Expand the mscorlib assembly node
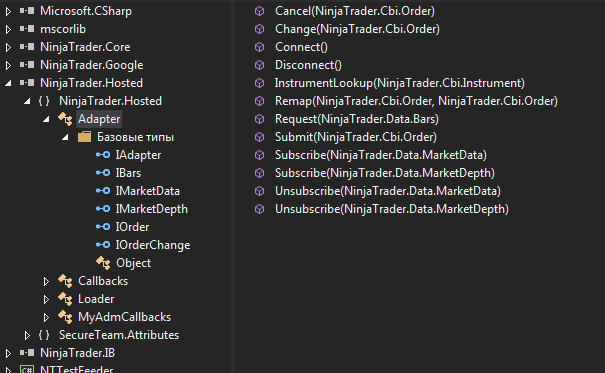 (8, 29)
